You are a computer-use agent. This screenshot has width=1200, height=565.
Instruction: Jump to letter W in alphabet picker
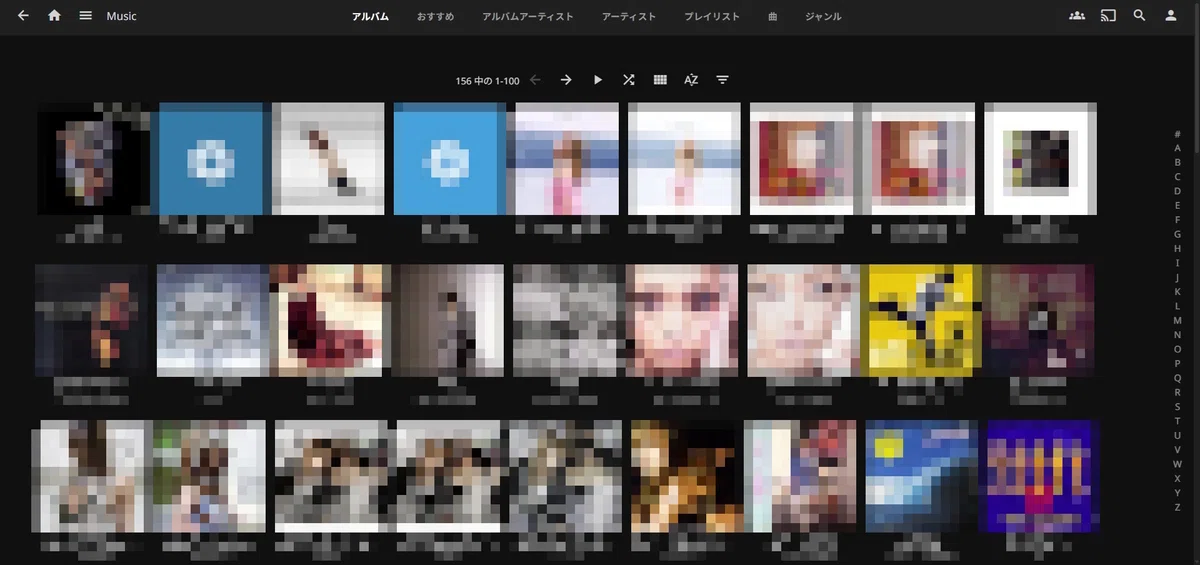tap(1178, 464)
